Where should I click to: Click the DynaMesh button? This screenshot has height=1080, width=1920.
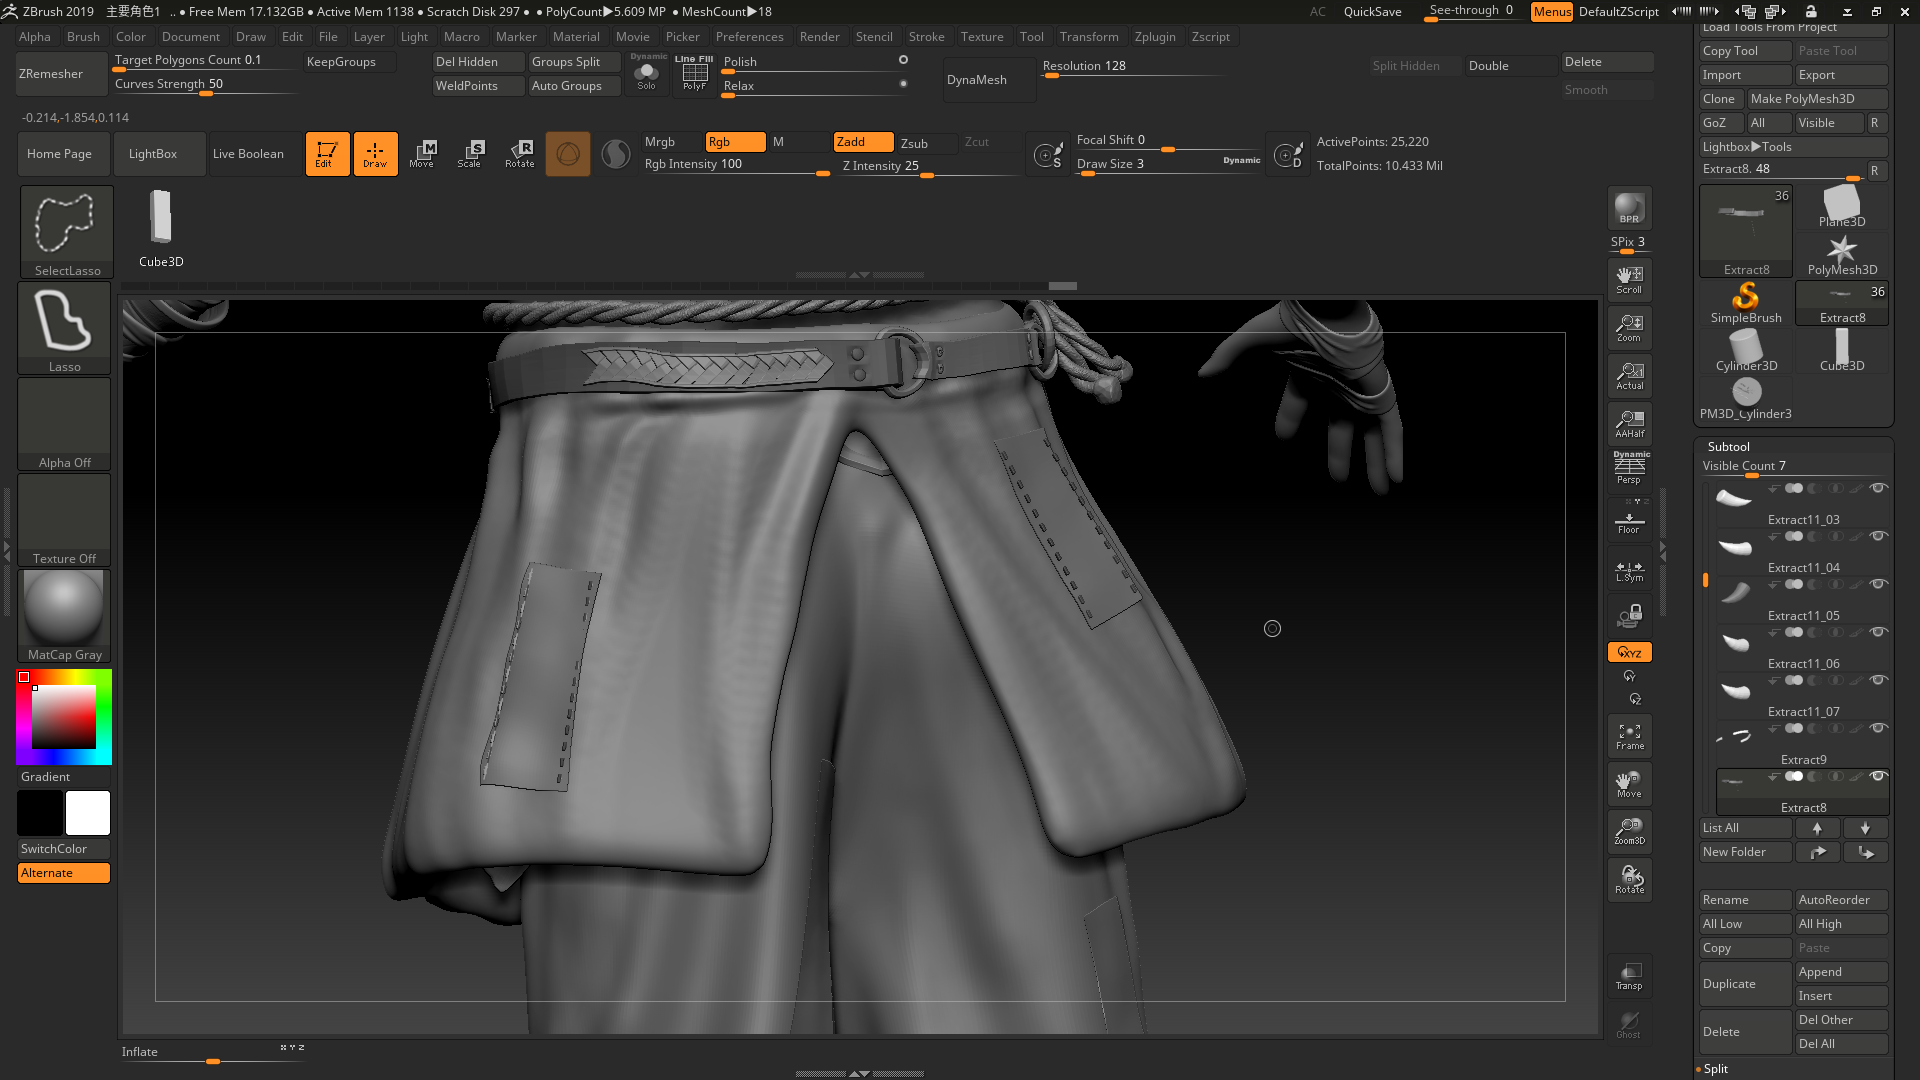989,80
